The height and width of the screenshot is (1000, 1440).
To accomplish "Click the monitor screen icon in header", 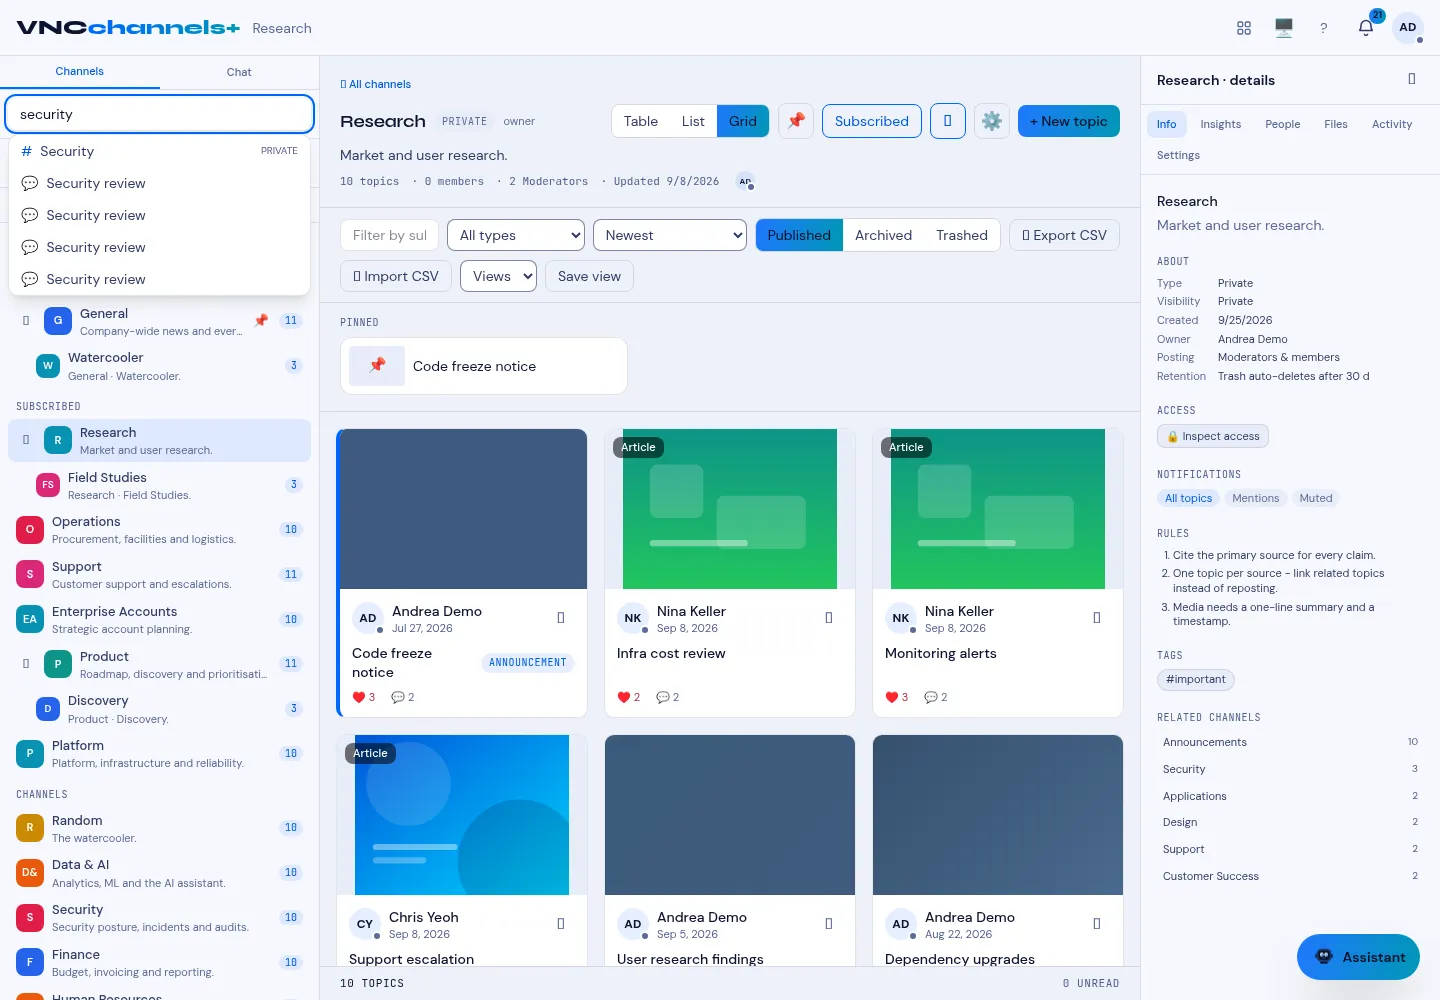I will [1284, 28].
